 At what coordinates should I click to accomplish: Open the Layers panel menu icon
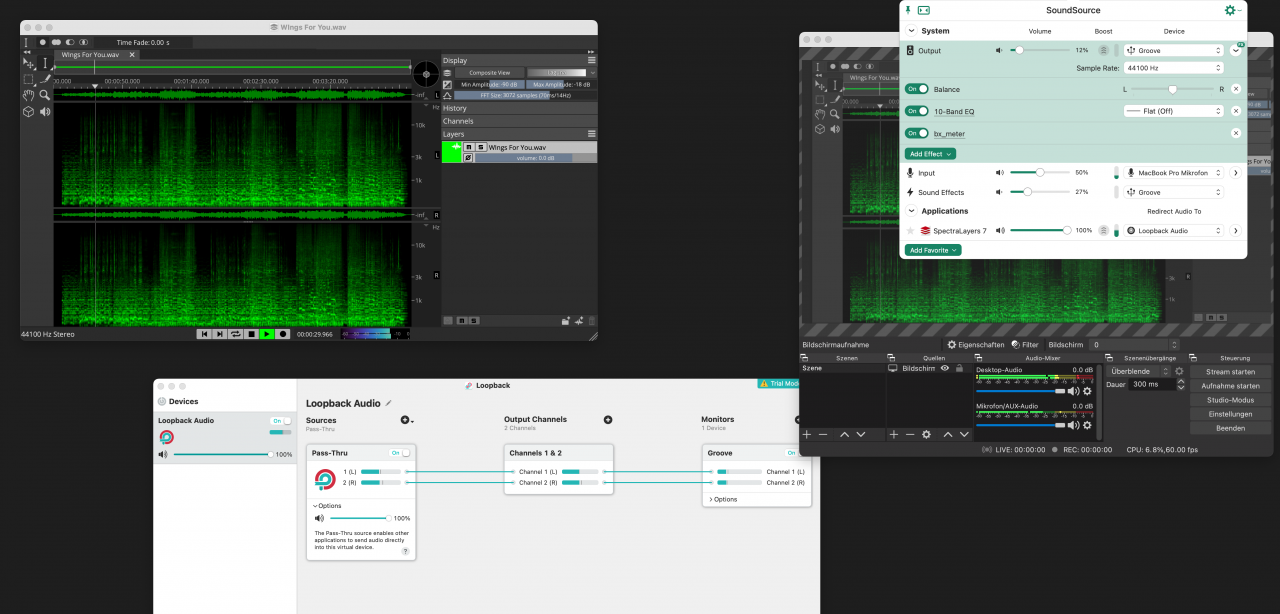coord(591,134)
